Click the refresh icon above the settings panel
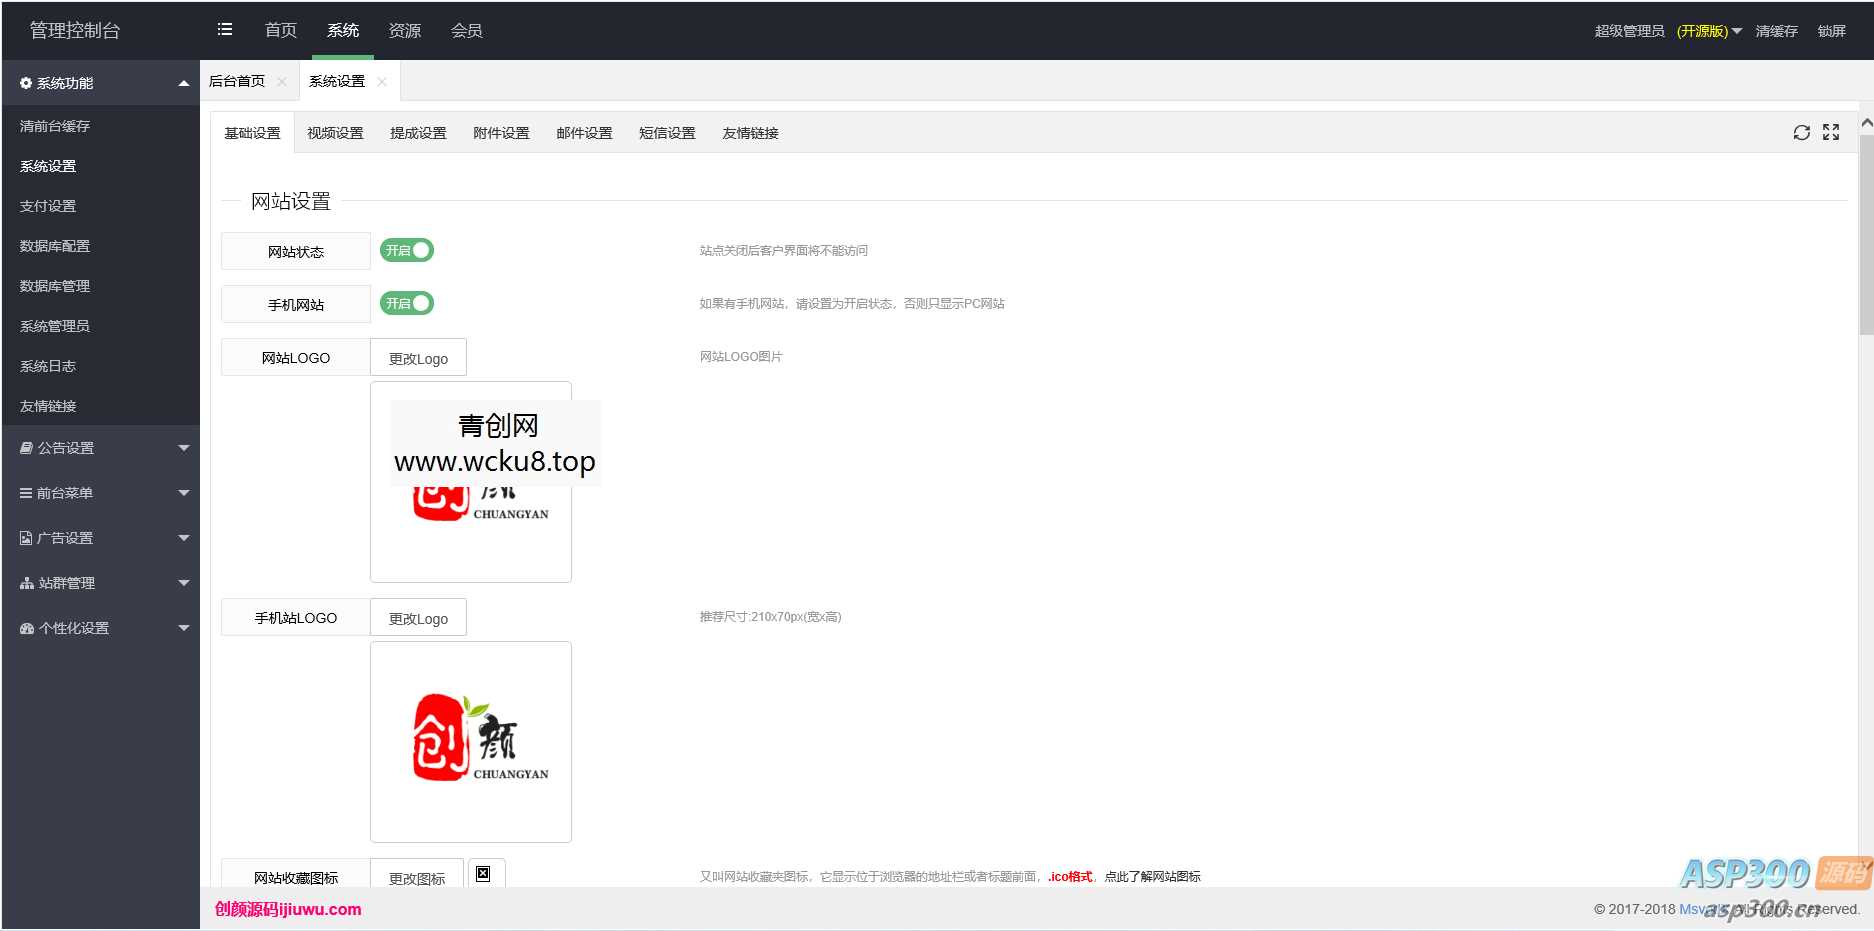 (x=1801, y=132)
